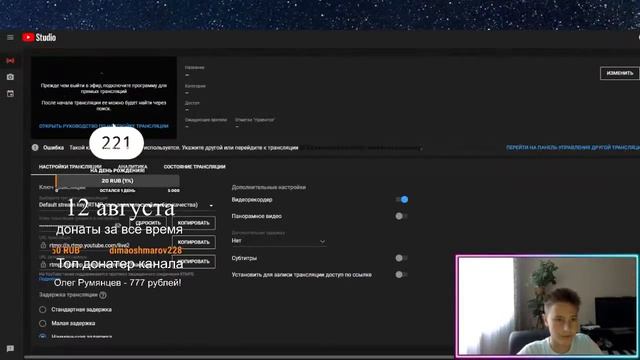Click the lock icon beside rtmp youtube URL
The width and height of the screenshot is (640, 360).
click(x=43, y=245)
